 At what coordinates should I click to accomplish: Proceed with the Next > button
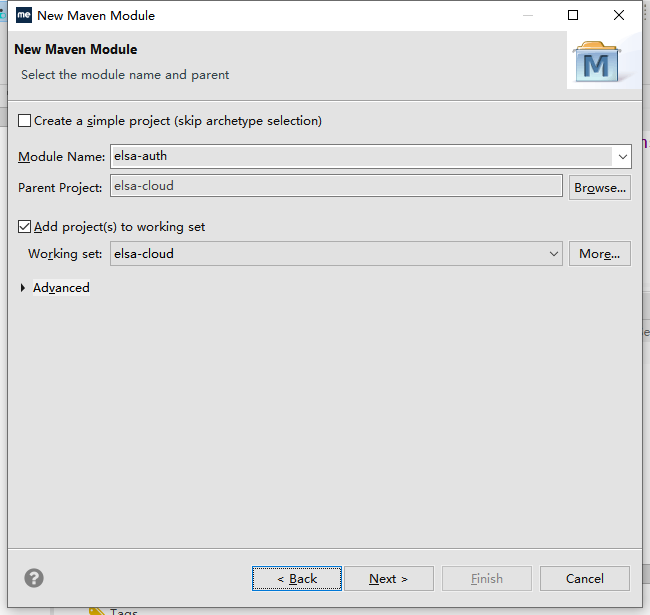pyautogui.click(x=389, y=579)
